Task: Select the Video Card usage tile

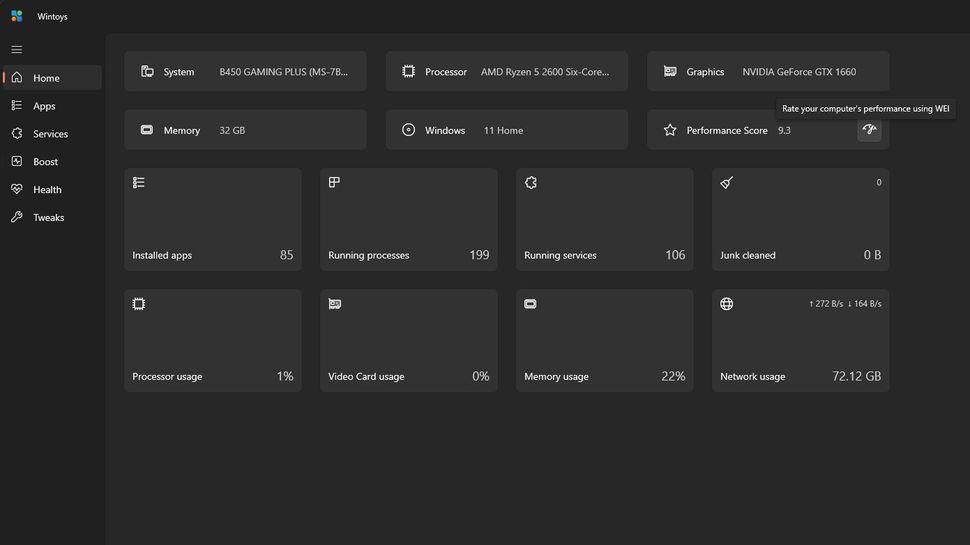Action: 409,340
